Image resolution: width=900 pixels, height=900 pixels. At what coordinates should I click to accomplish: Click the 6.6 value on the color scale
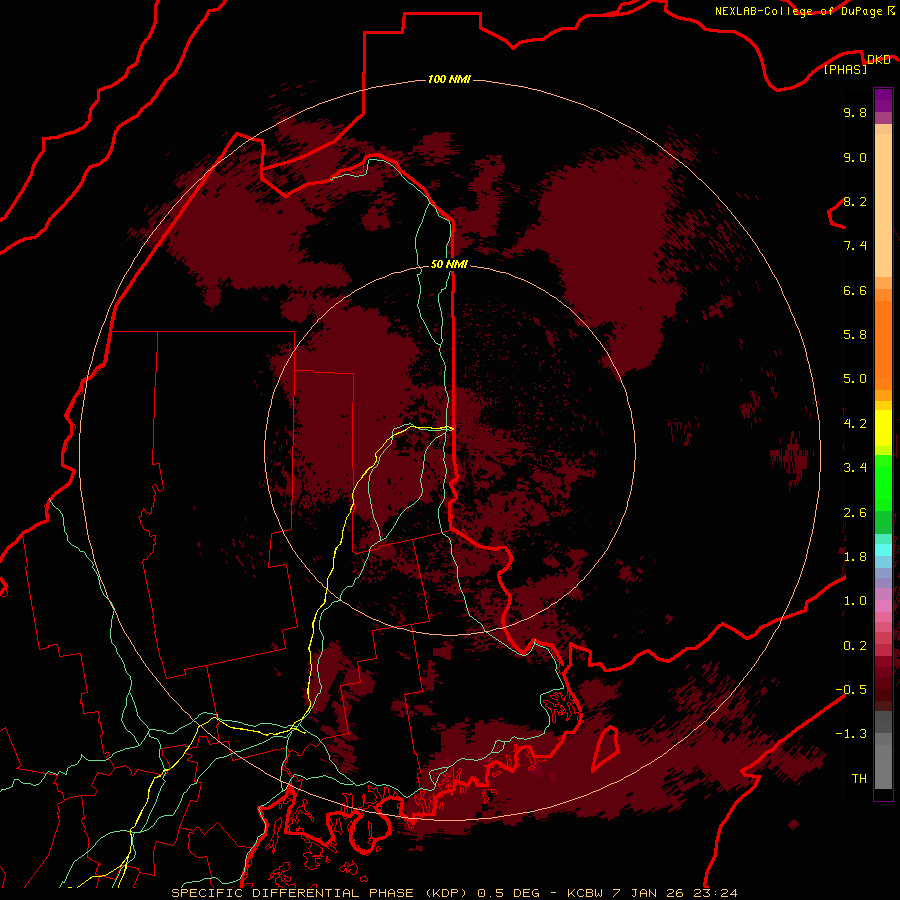pyautogui.click(x=855, y=290)
